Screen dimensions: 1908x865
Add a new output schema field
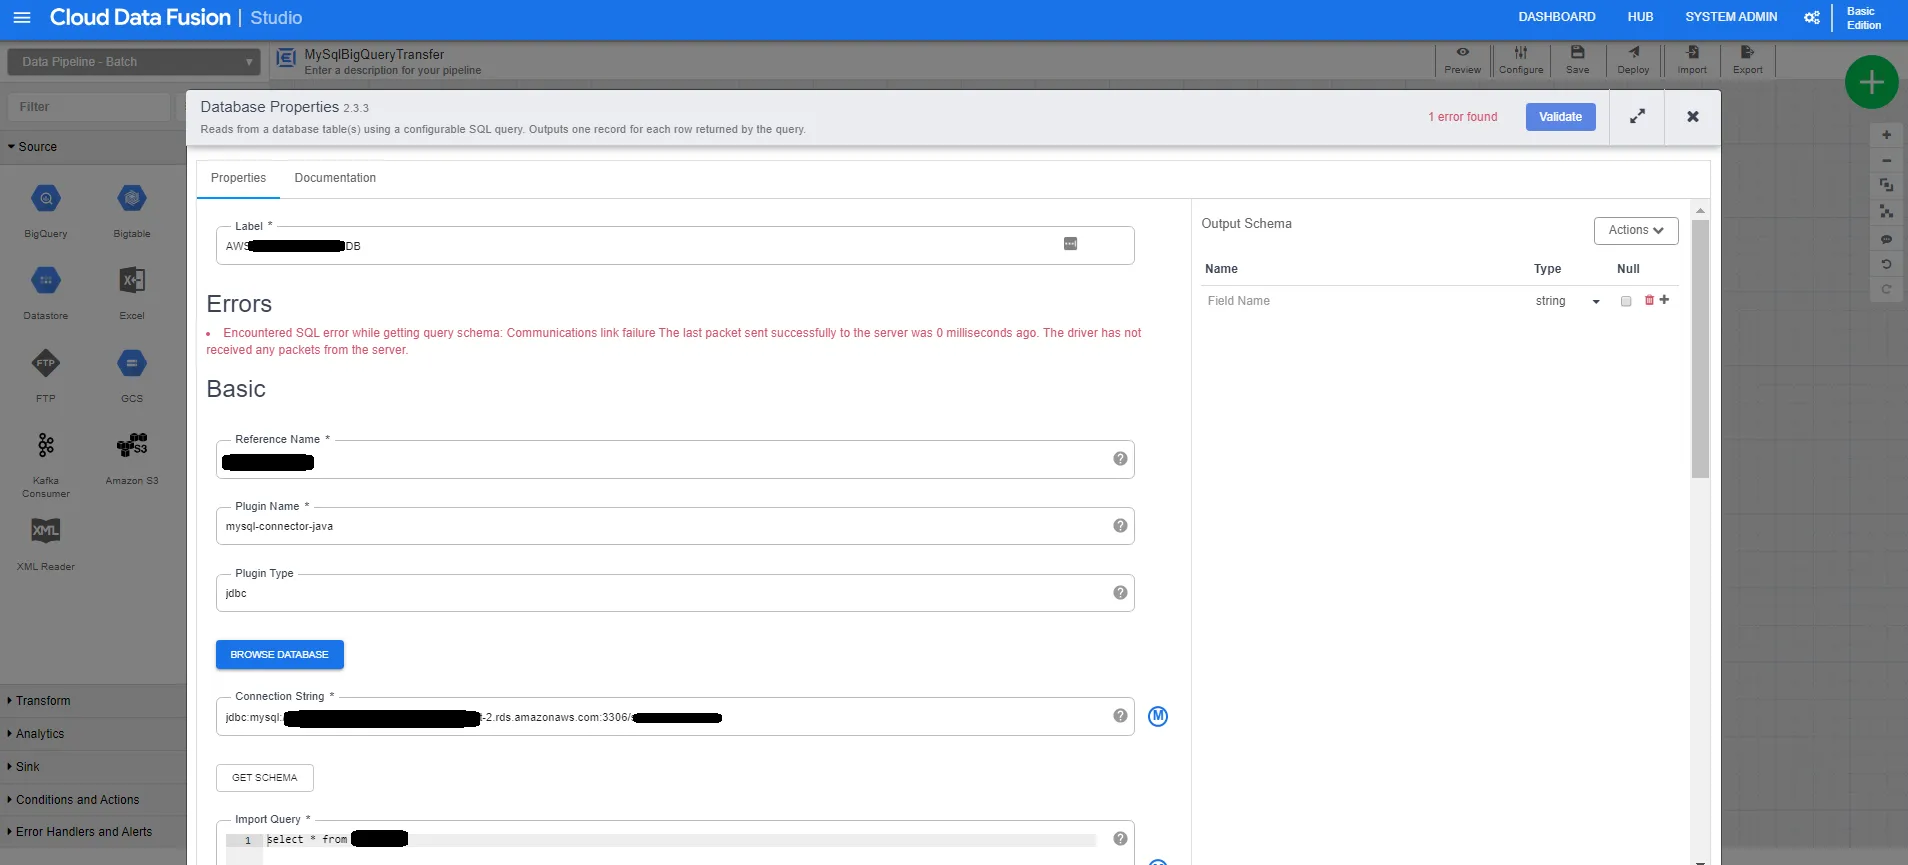[x=1664, y=300]
